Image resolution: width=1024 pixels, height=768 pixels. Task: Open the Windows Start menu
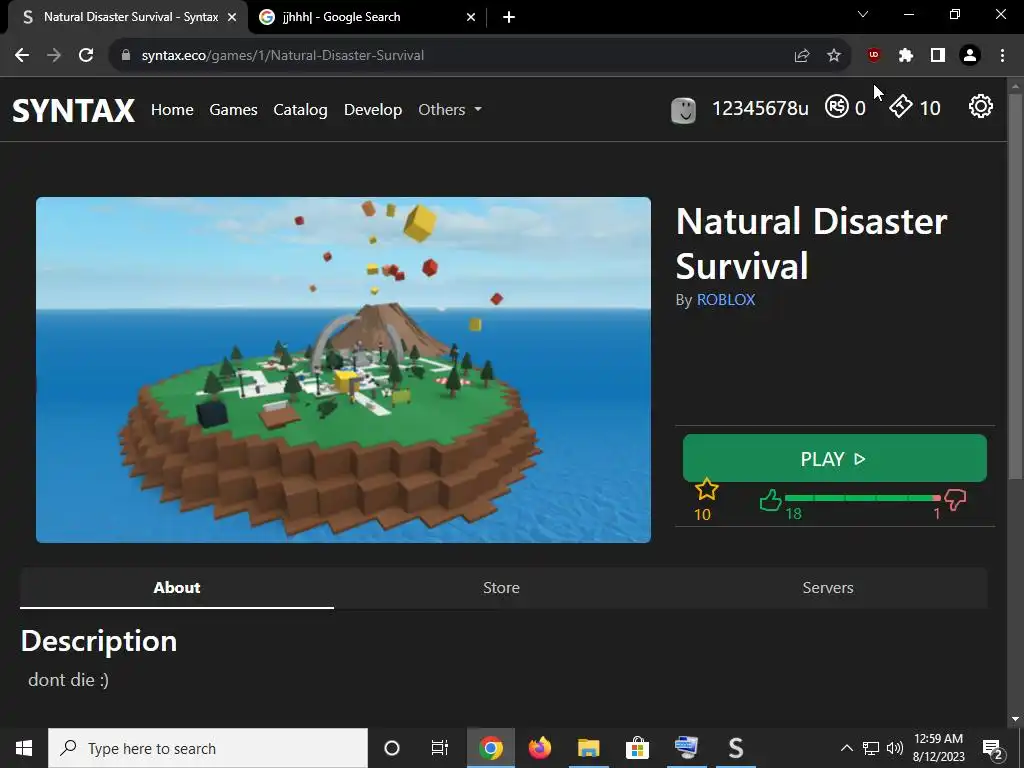[24, 748]
